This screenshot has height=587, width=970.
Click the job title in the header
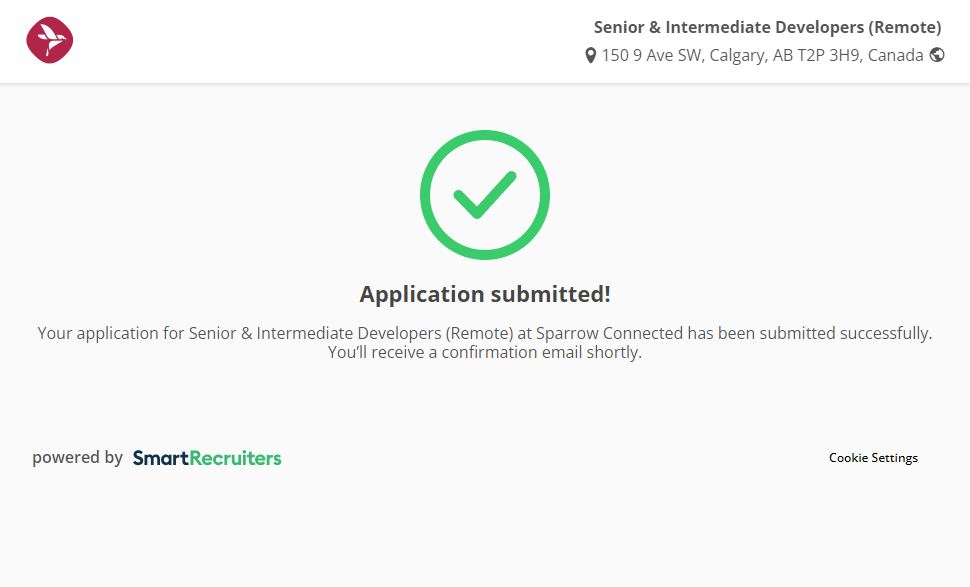pos(767,27)
